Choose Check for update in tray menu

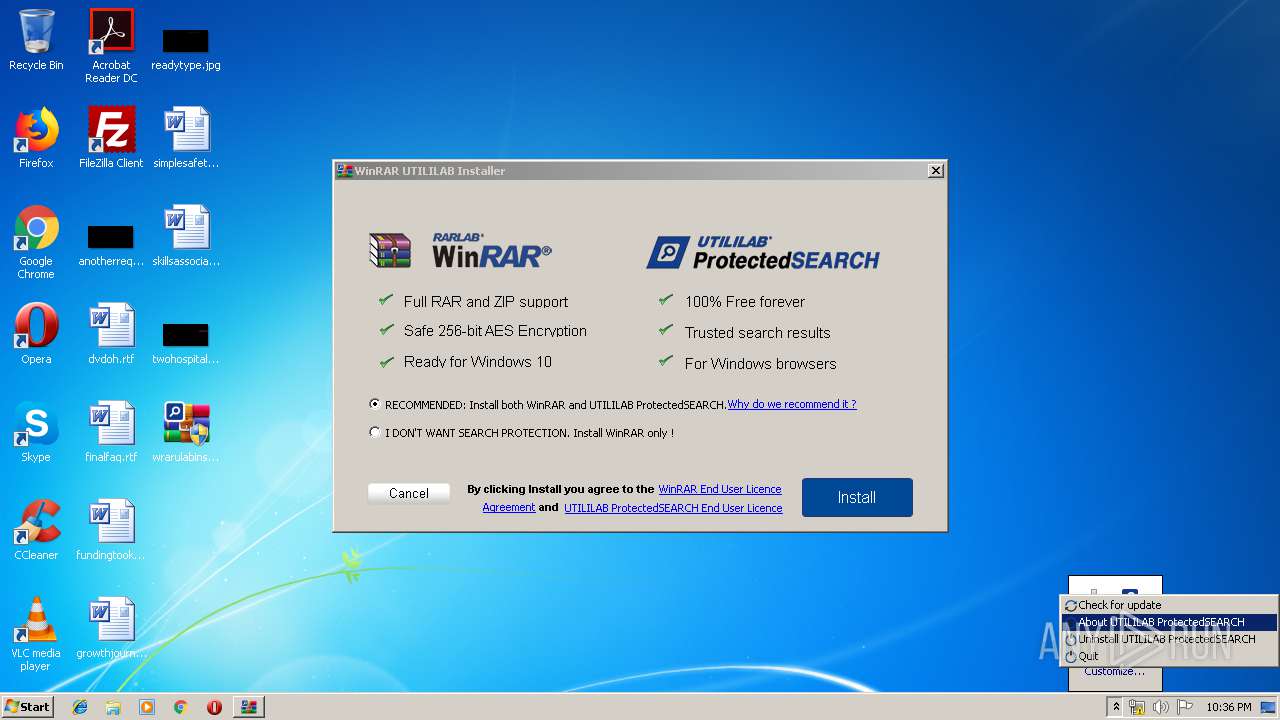(1169, 605)
